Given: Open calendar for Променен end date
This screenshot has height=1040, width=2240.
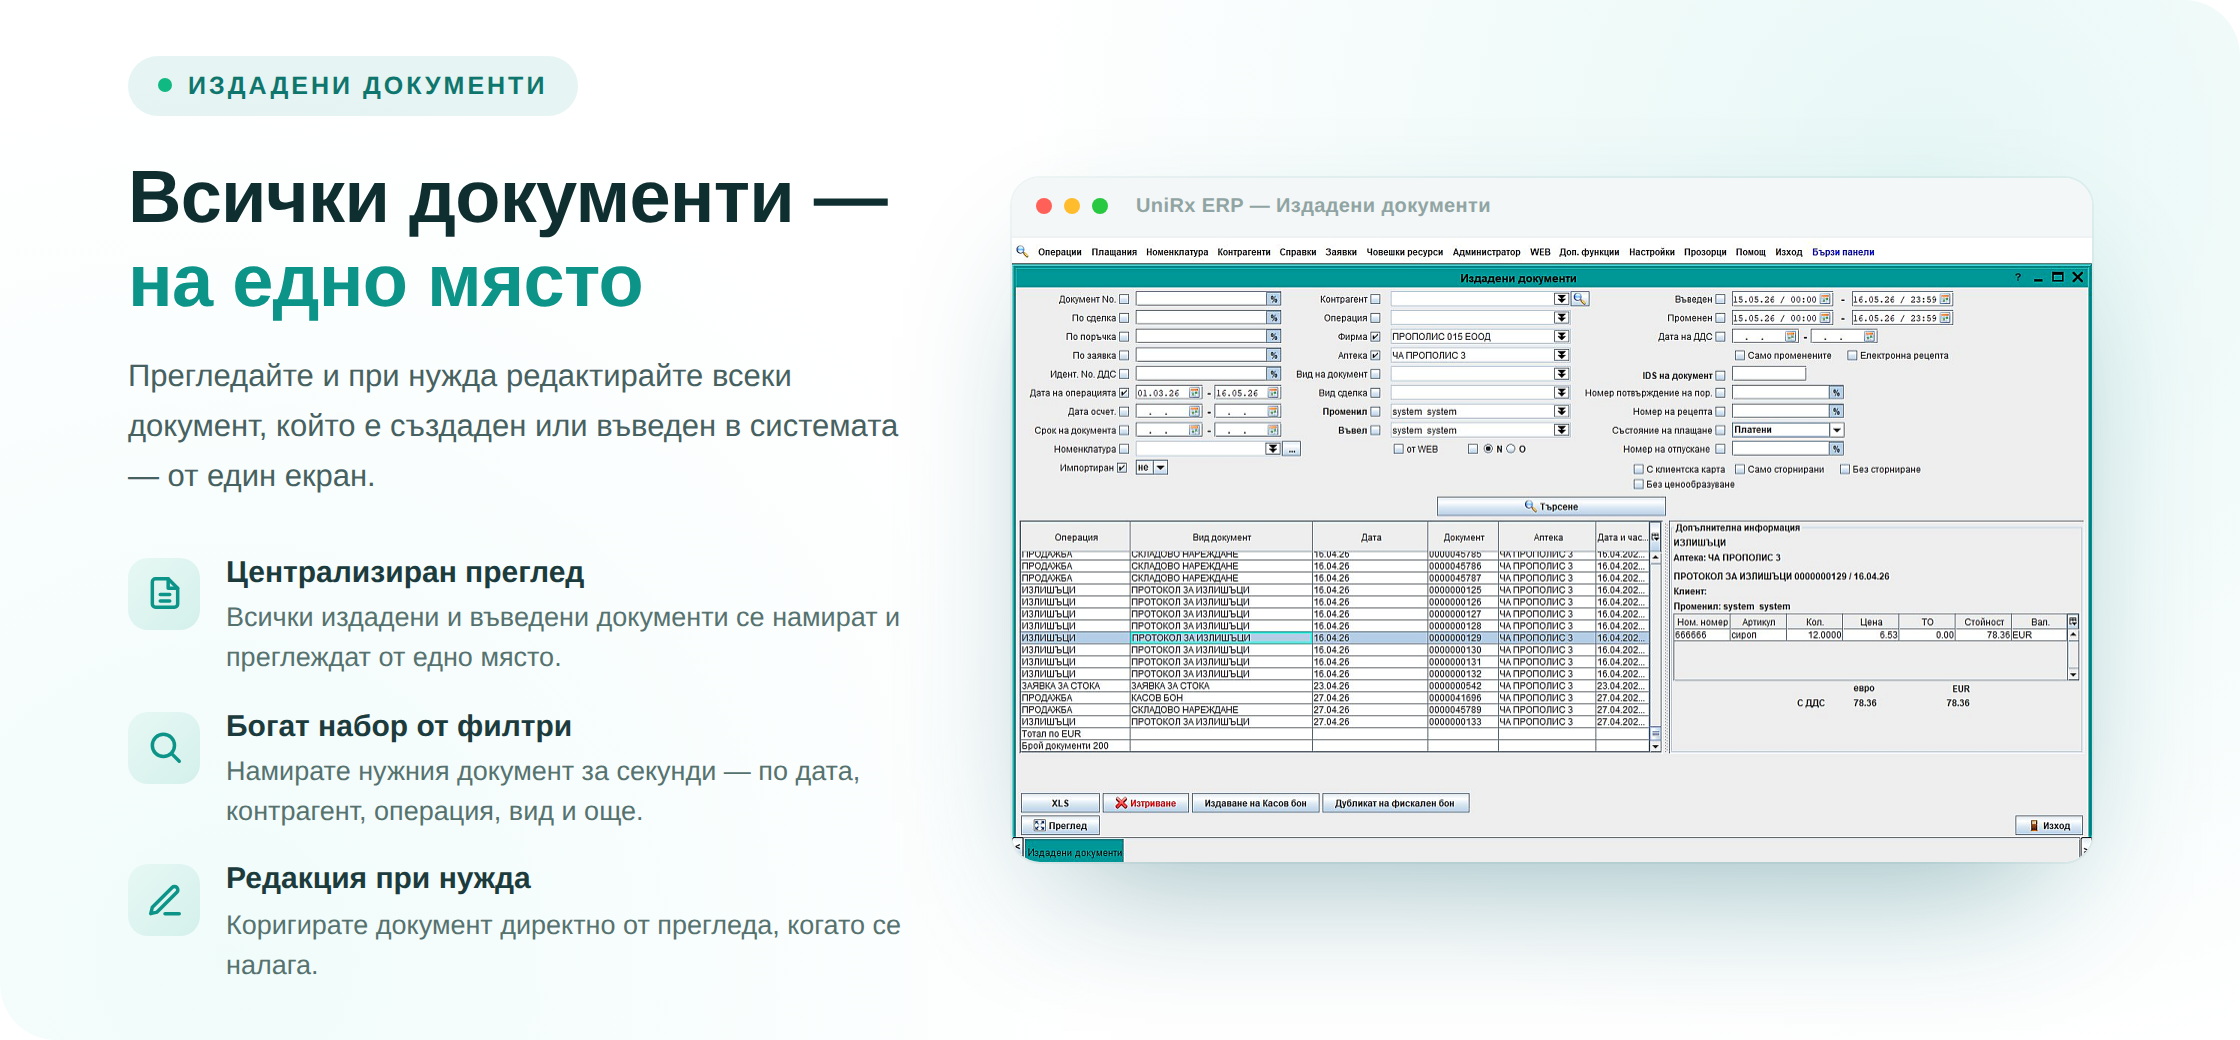Looking at the screenshot, I should (x=1945, y=318).
